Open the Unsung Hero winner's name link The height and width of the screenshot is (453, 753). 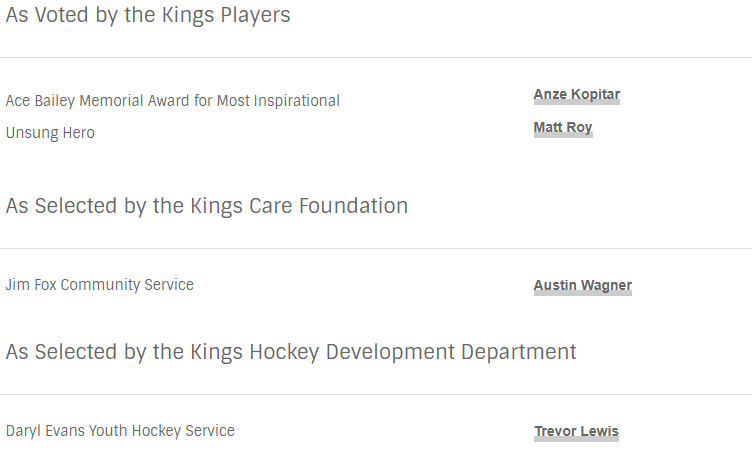click(x=563, y=128)
